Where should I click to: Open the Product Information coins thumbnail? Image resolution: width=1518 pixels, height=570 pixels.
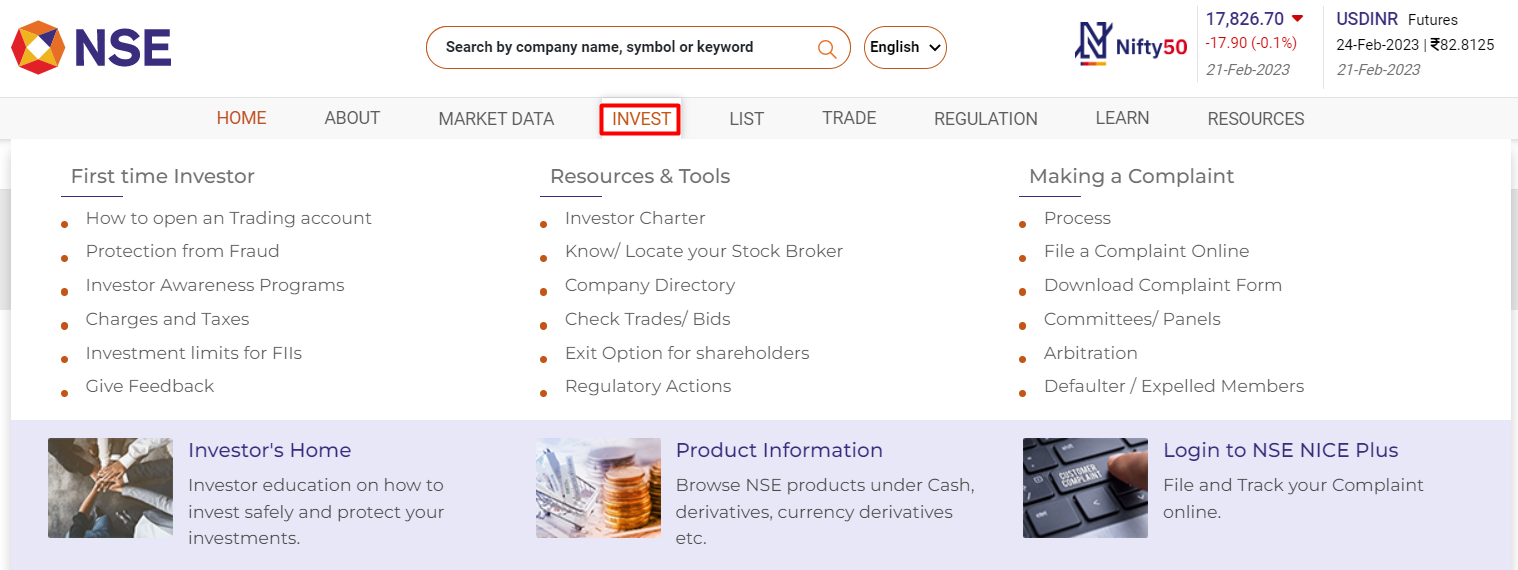click(x=598, y=488)
